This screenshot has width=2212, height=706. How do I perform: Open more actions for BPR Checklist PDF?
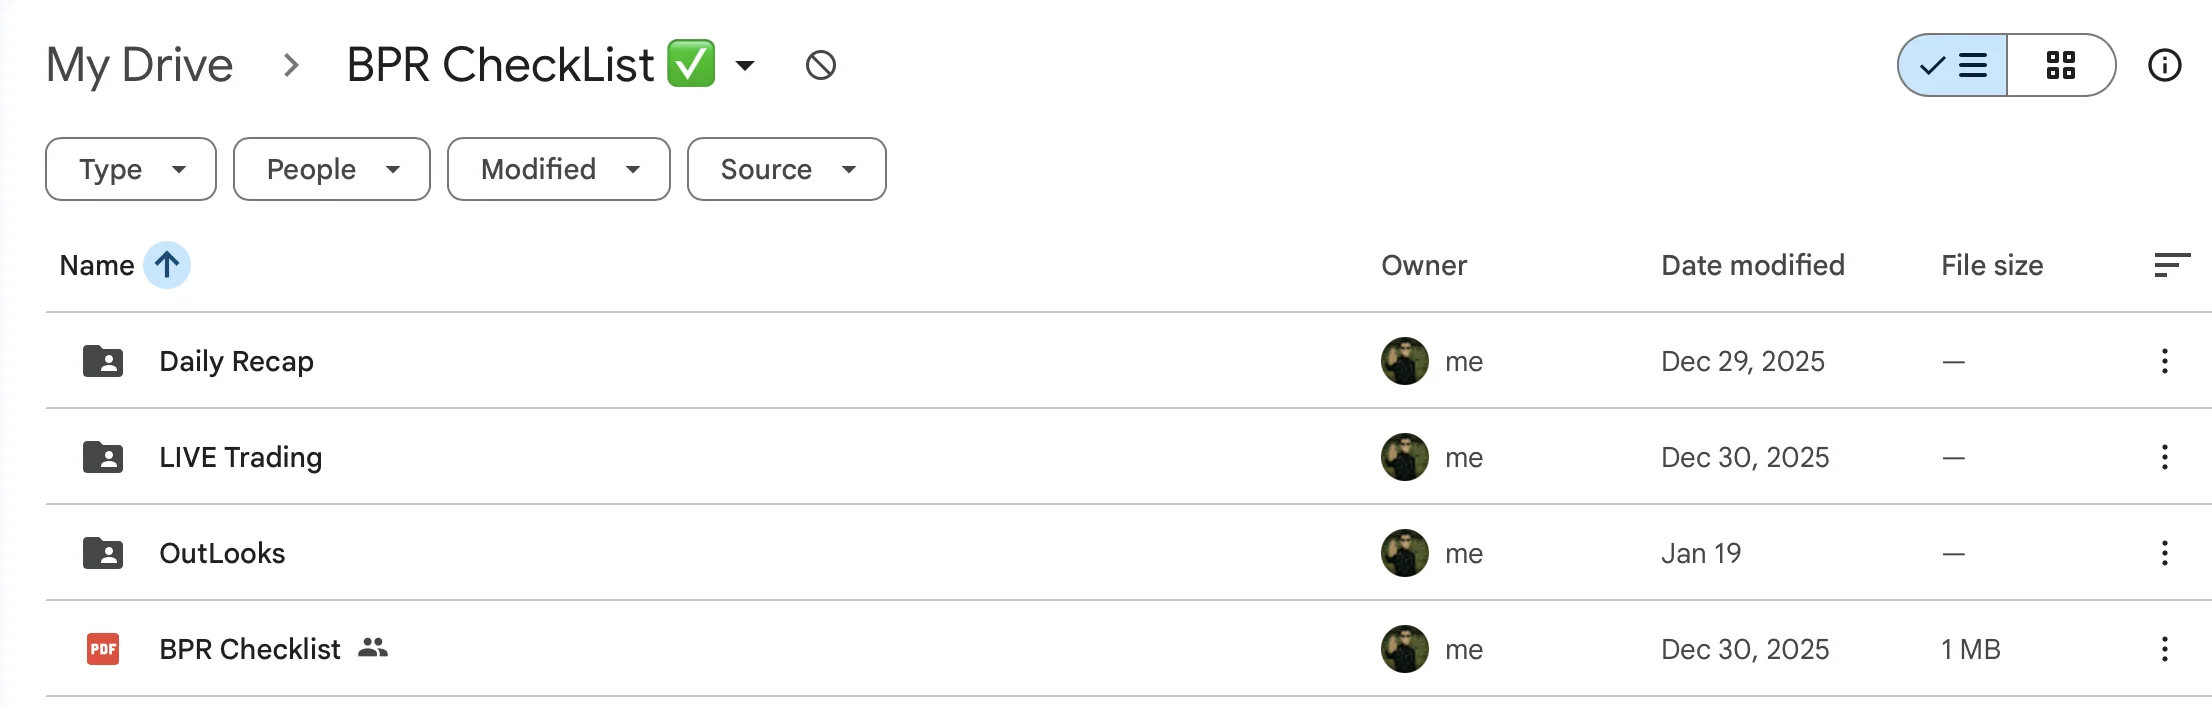2164,649
